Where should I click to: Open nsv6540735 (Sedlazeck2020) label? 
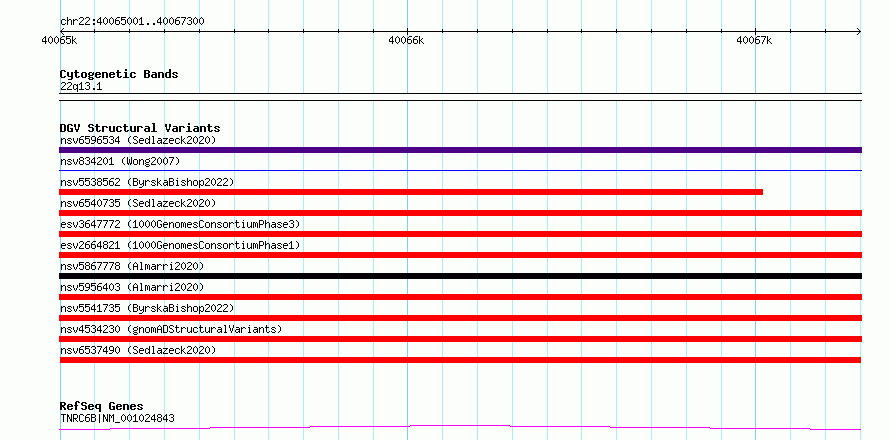click(x=138, y=203)
